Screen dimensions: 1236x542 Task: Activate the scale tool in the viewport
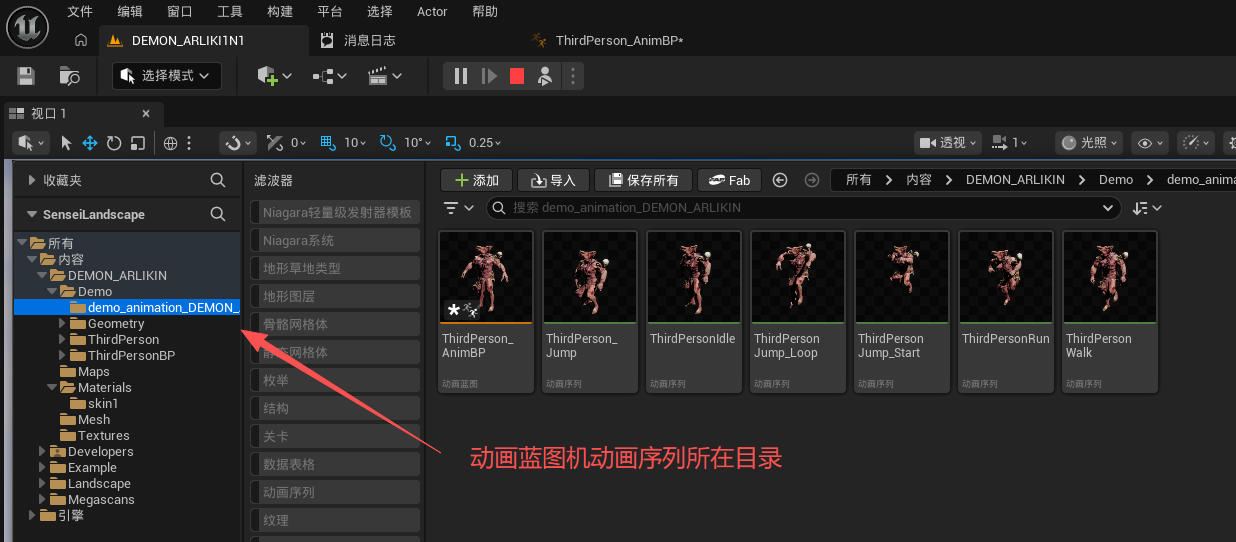pyautogui.click(x=138, y=143)
